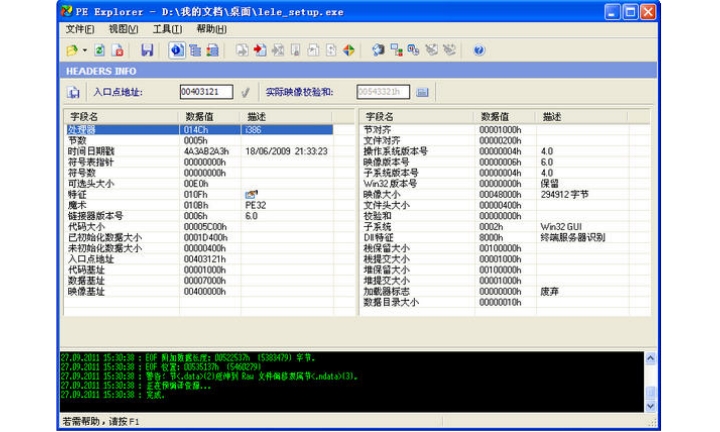Click the second greyed plug-in tool icon
This screenshot has width=720, height=432.
[449, 50]
